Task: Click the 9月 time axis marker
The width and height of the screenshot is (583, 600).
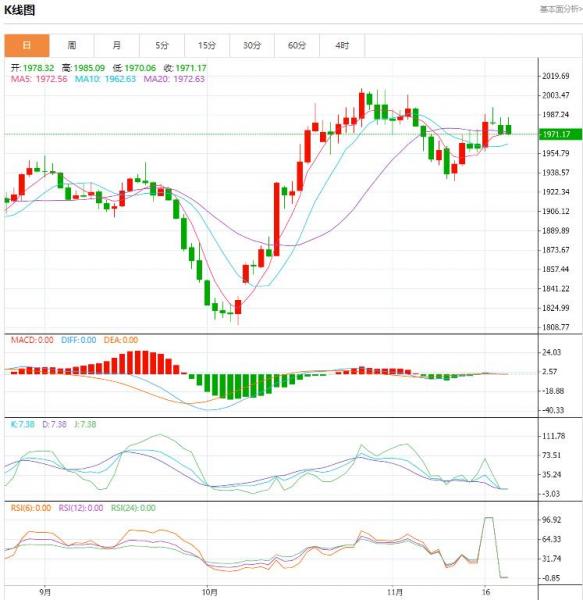Action: point(45,592)
